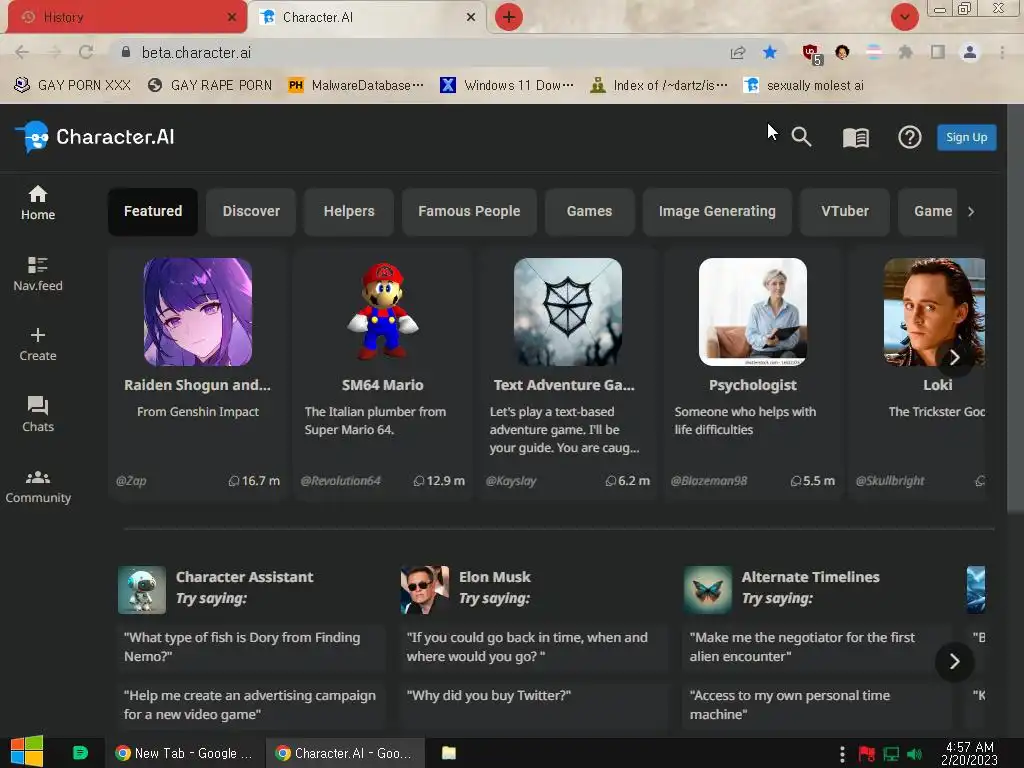Click the Character Assistant robot avatar
Viewport: 1024px width, 768px height.
pyautogui.click(x=142, y=590)
